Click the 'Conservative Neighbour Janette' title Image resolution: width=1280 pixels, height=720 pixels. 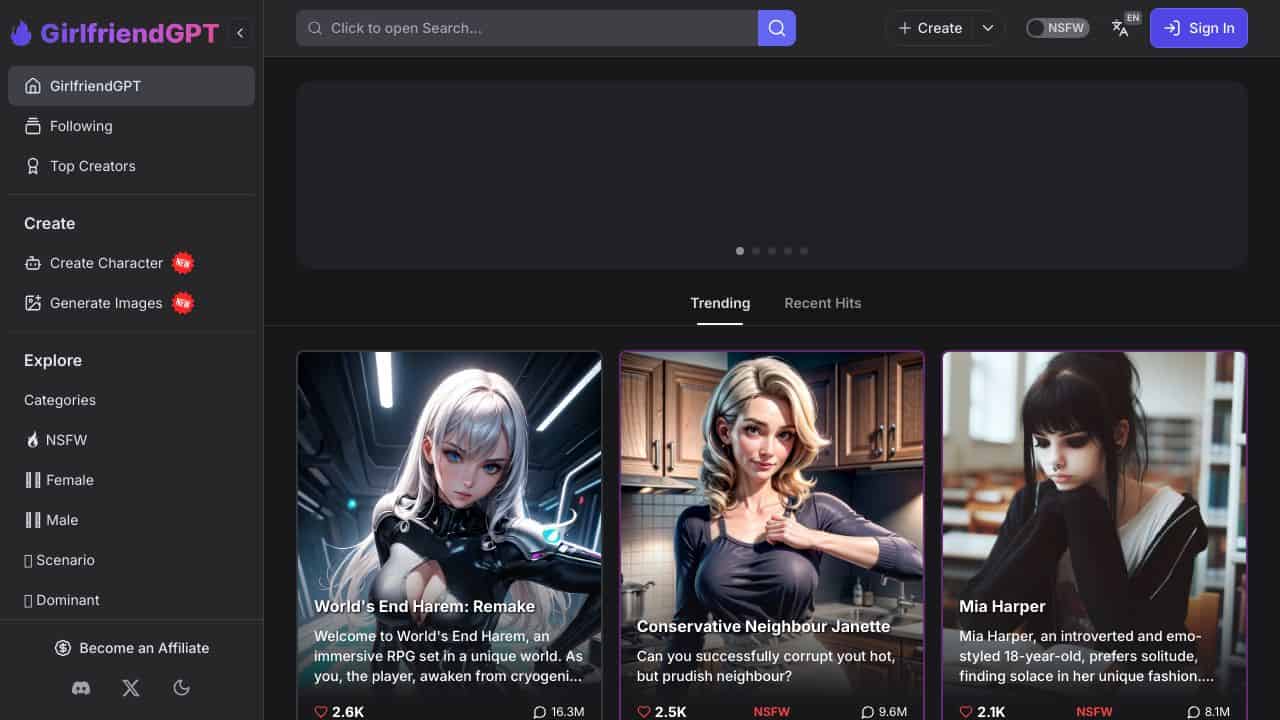click(763, 626)
